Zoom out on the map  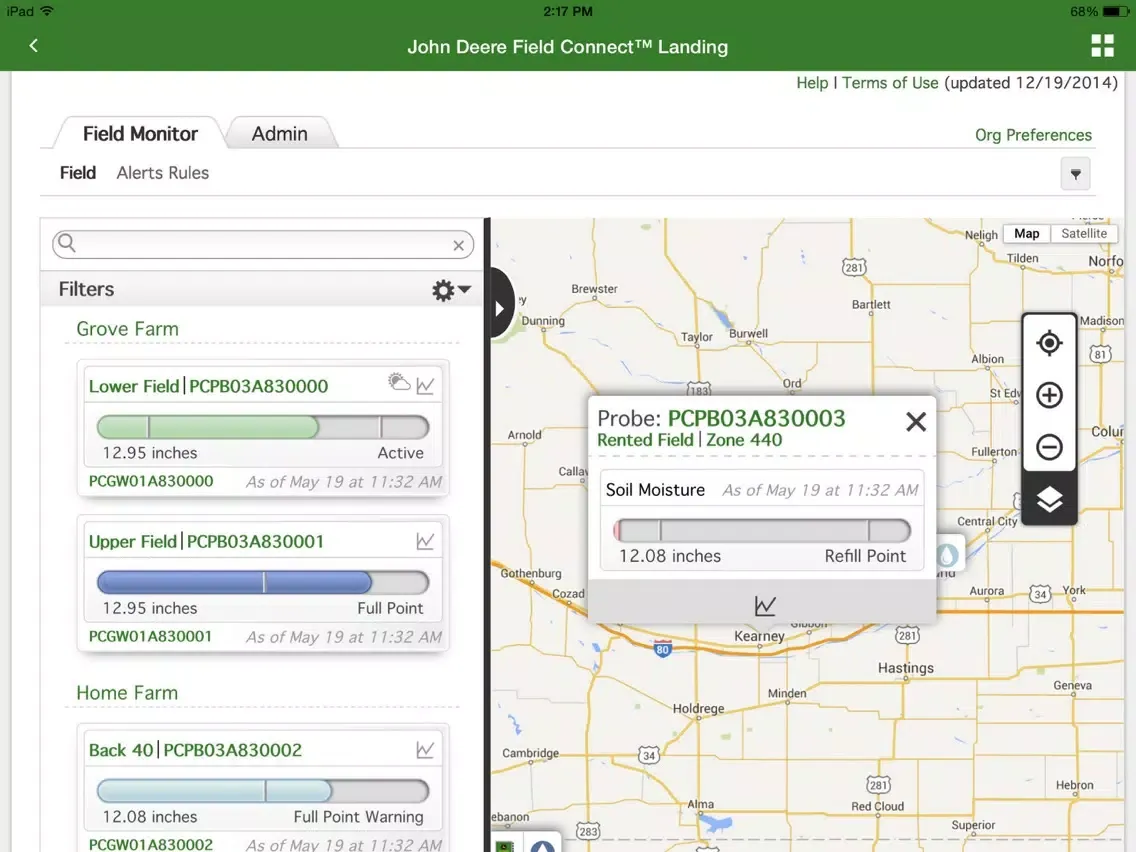[x=1049, y=446]
